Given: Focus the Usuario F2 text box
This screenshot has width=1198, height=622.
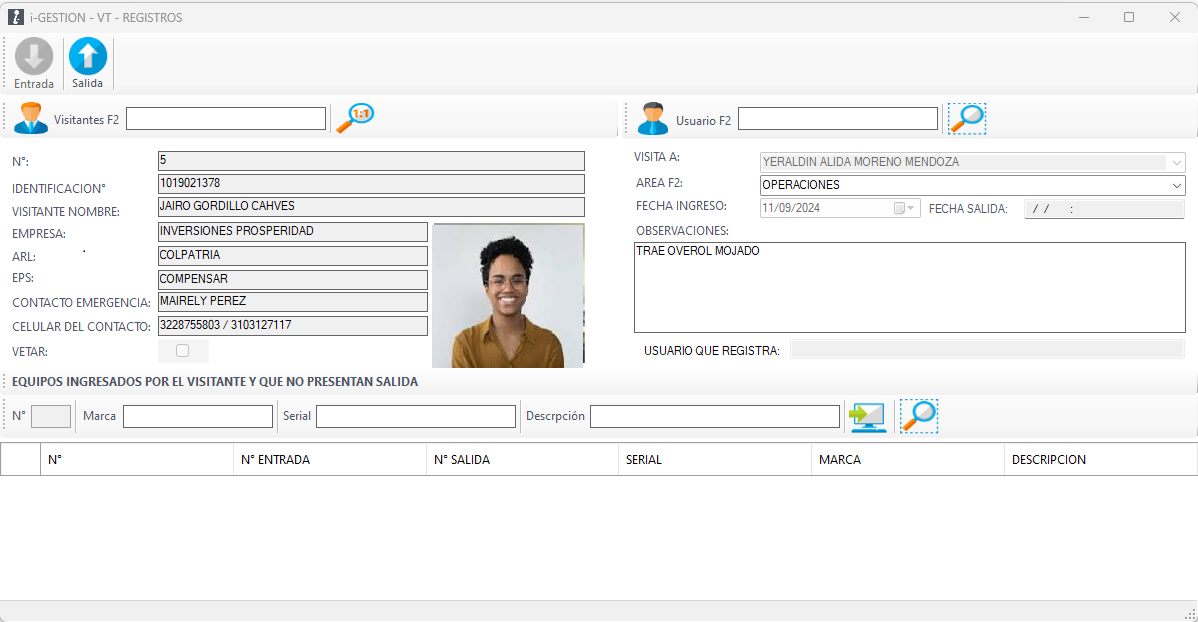Looking at the screenshot, I should pyautogui.click(x=838, y=119).
